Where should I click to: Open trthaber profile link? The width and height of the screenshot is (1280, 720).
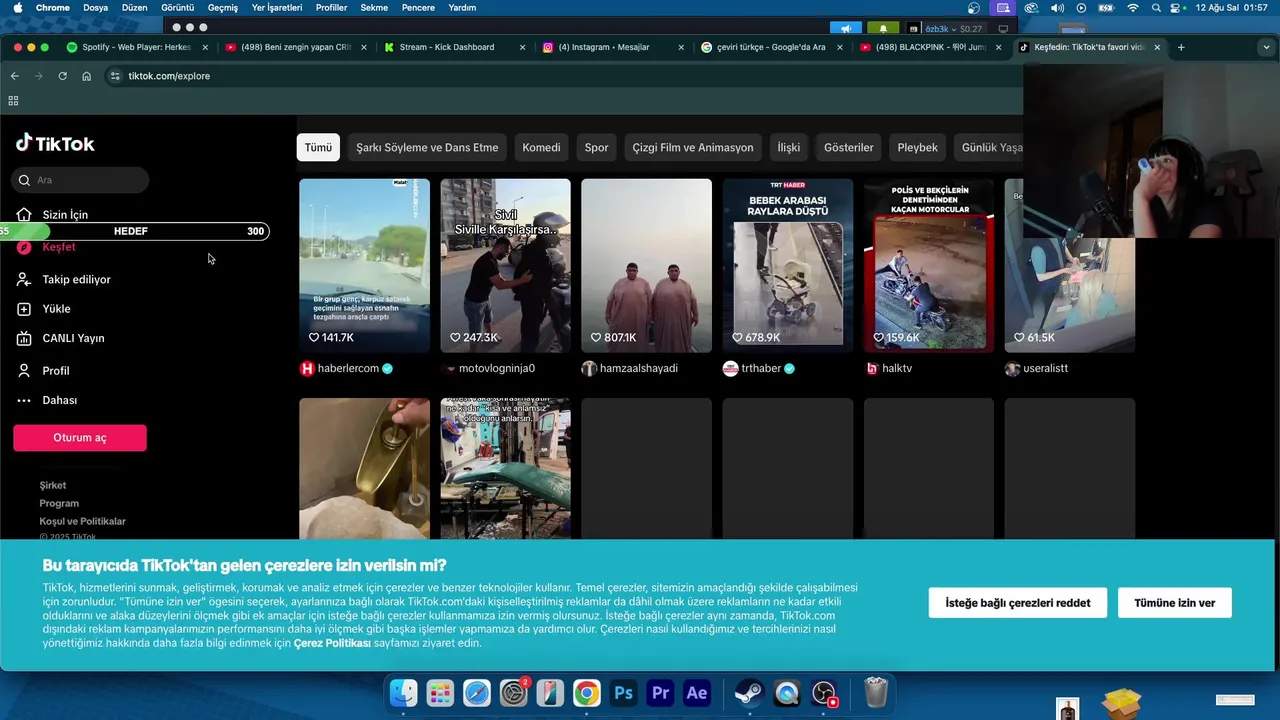click(761, 369)
